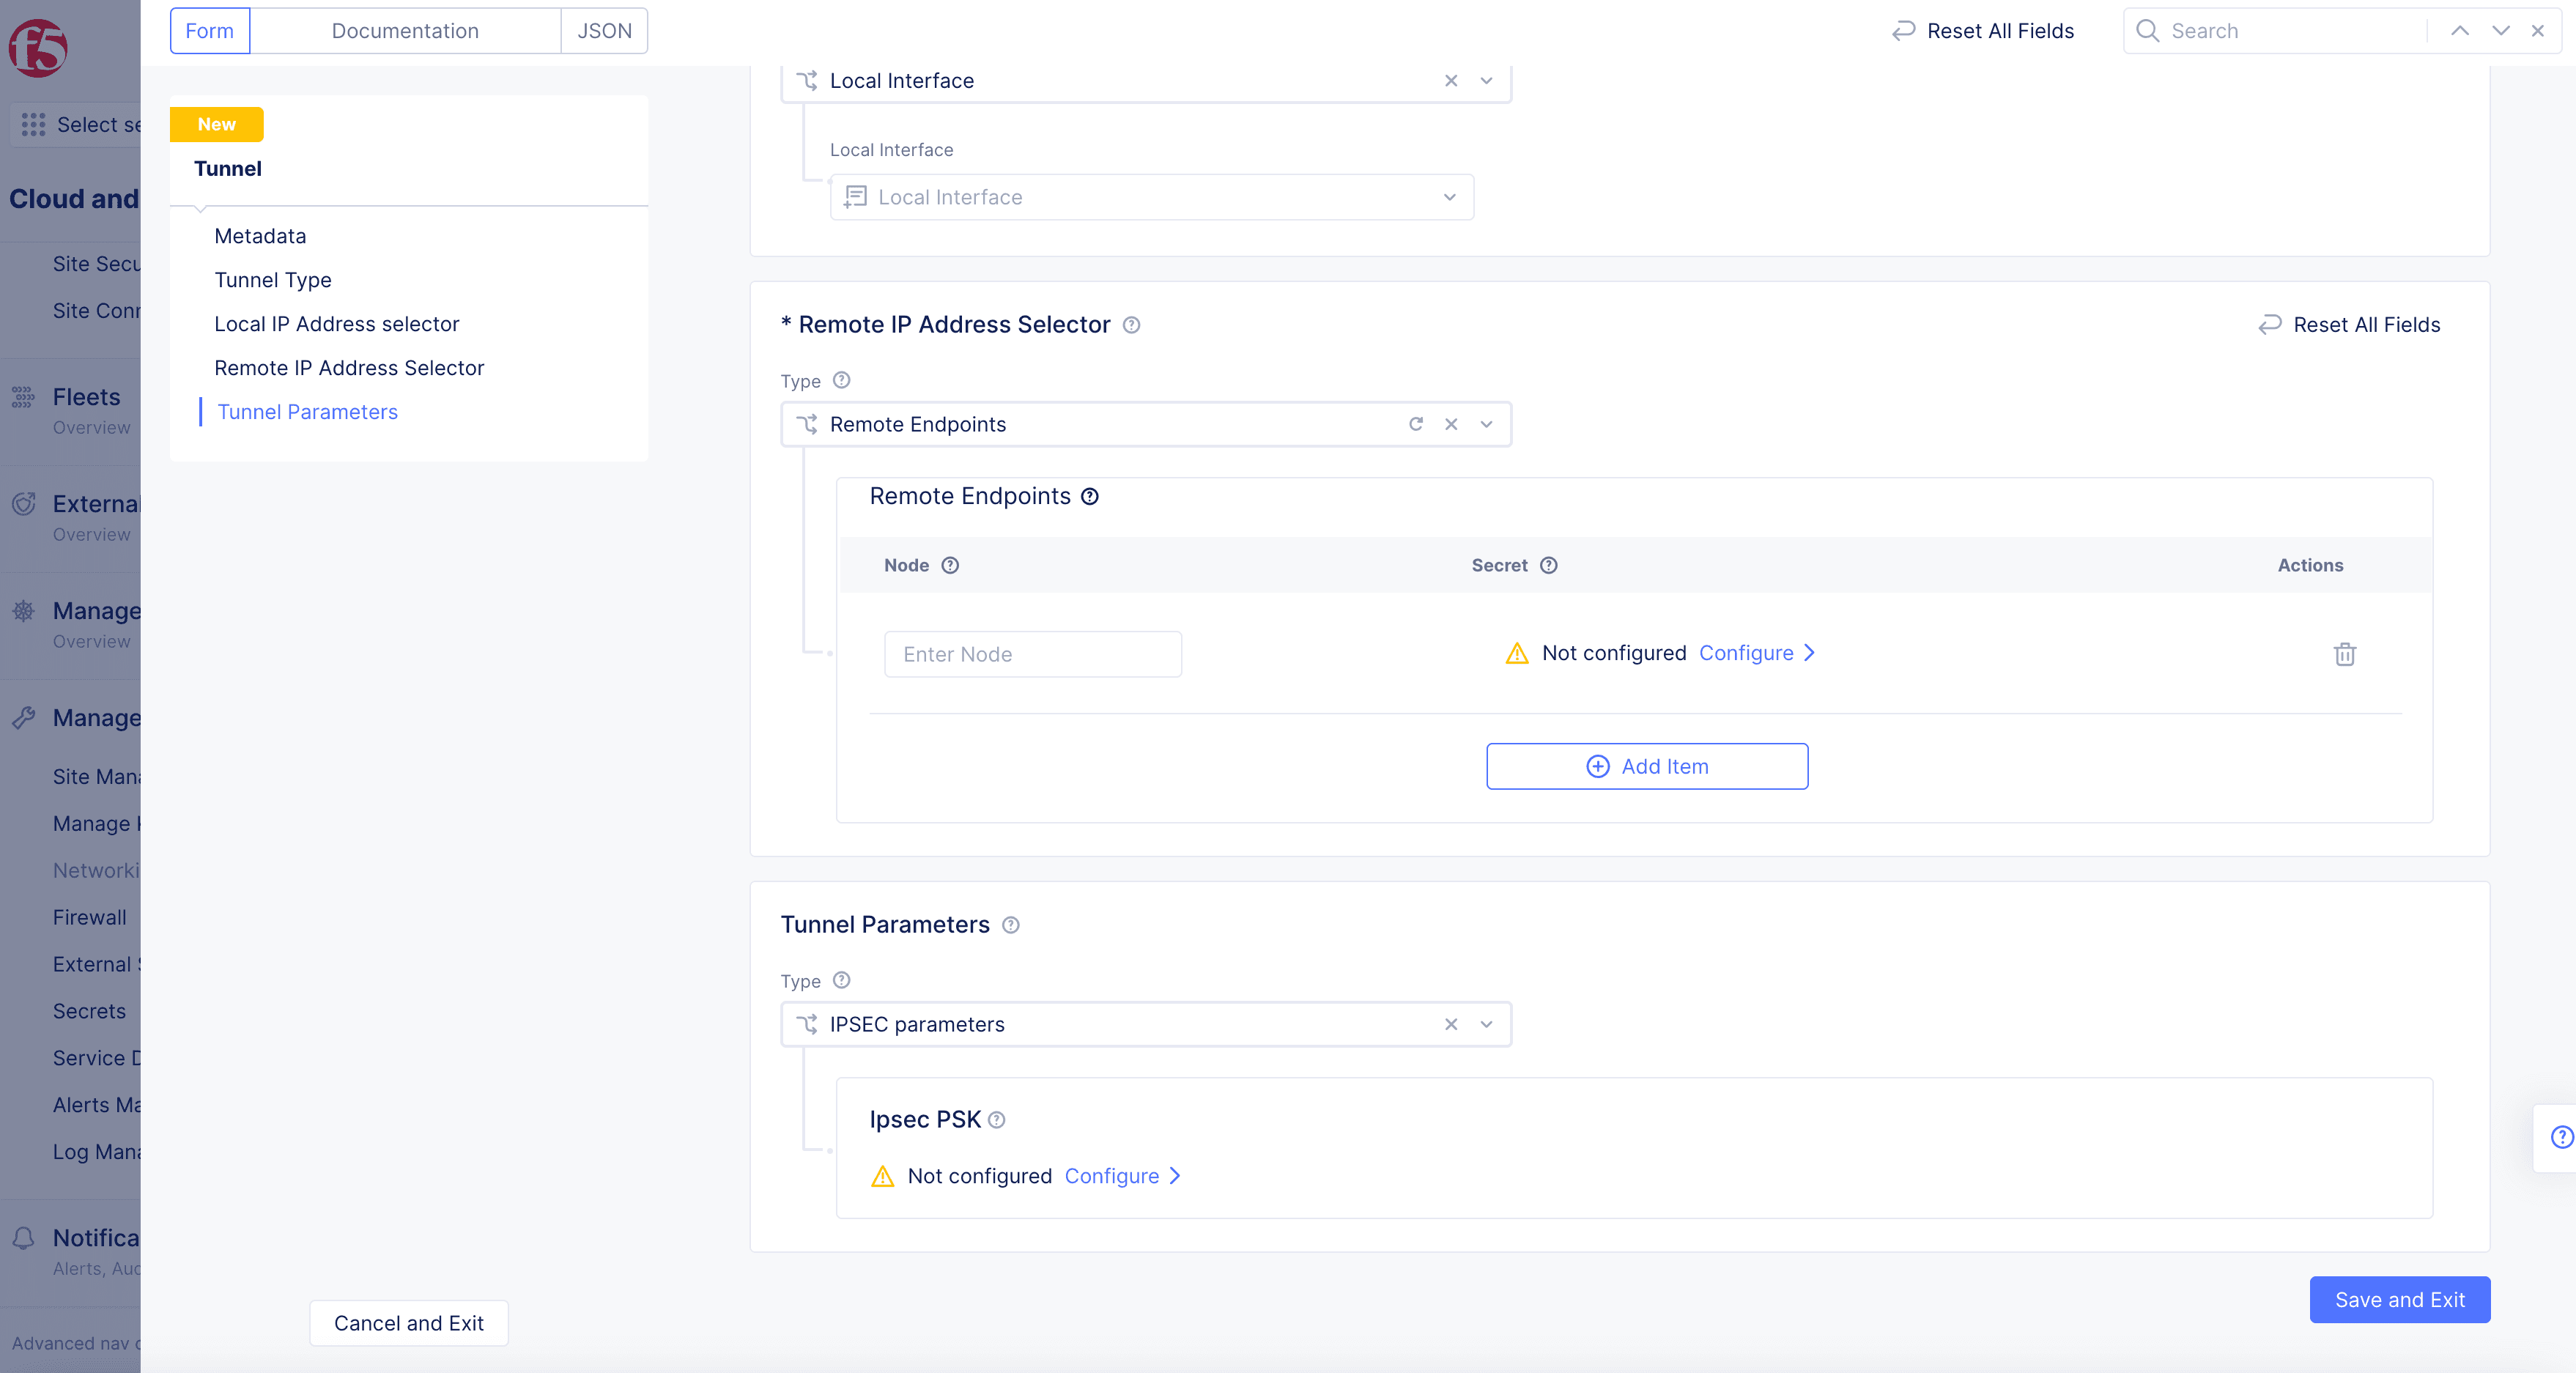2576x1373 pixels.
Task: Jump to Tunnel Parameters section
Action: 308,412
